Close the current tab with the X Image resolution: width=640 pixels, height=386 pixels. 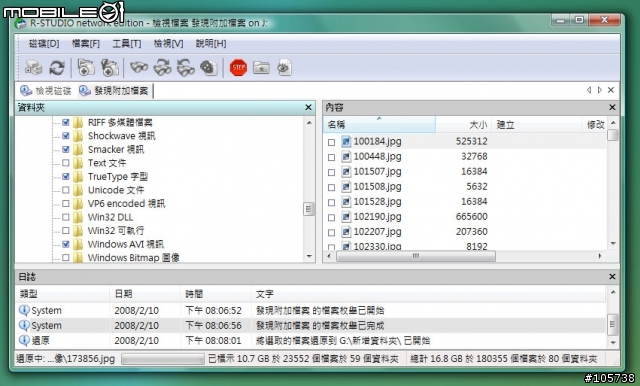(x=611, y=90)
